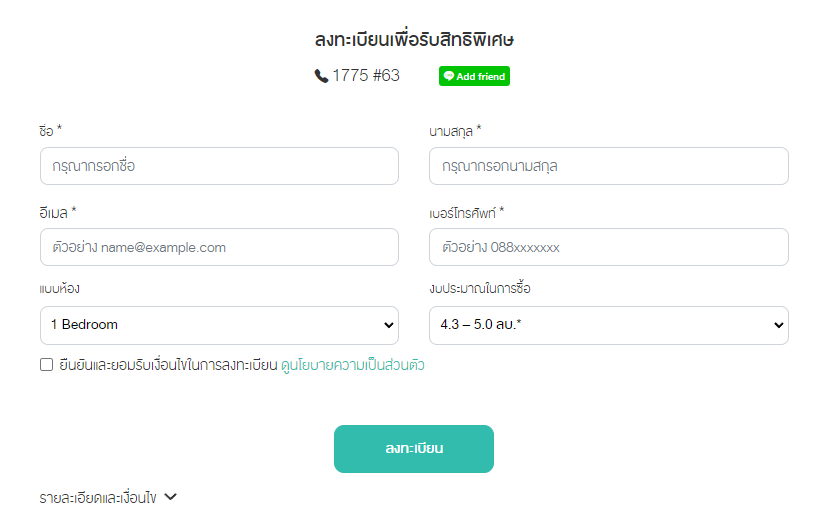Click the 1775 #63 phone number
The image size is (830, 529).
(x=366, y=76)
